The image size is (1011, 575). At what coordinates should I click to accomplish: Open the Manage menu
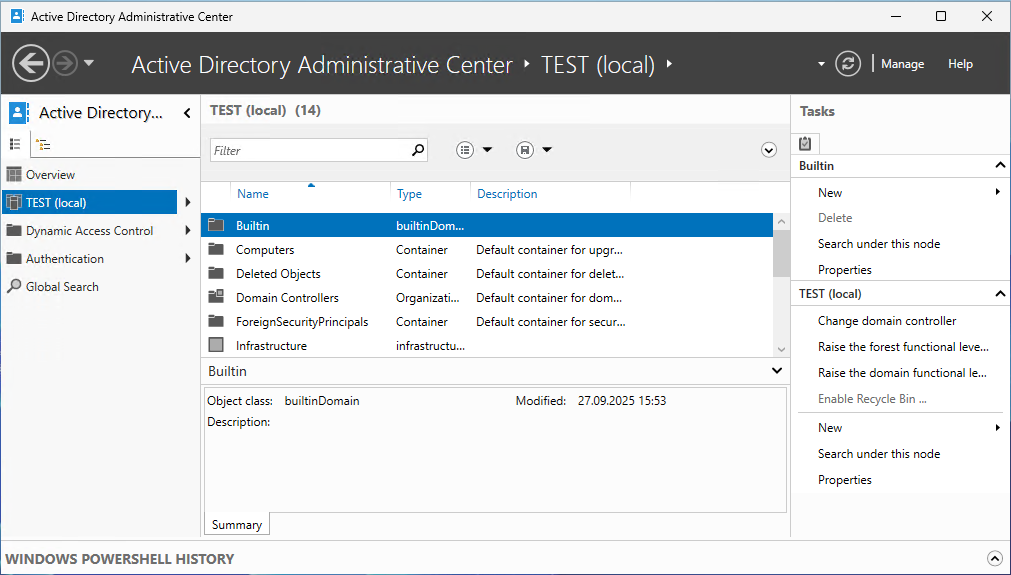[x=902, y=64]
